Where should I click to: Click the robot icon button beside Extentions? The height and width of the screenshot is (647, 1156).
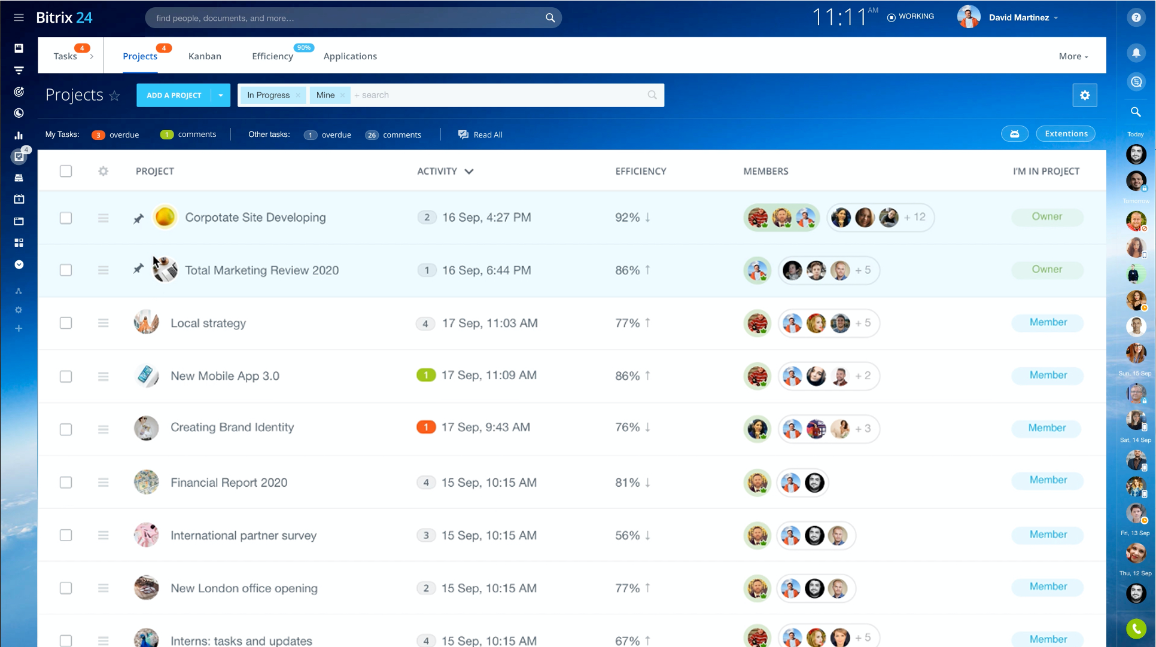tap(1014, 134)
